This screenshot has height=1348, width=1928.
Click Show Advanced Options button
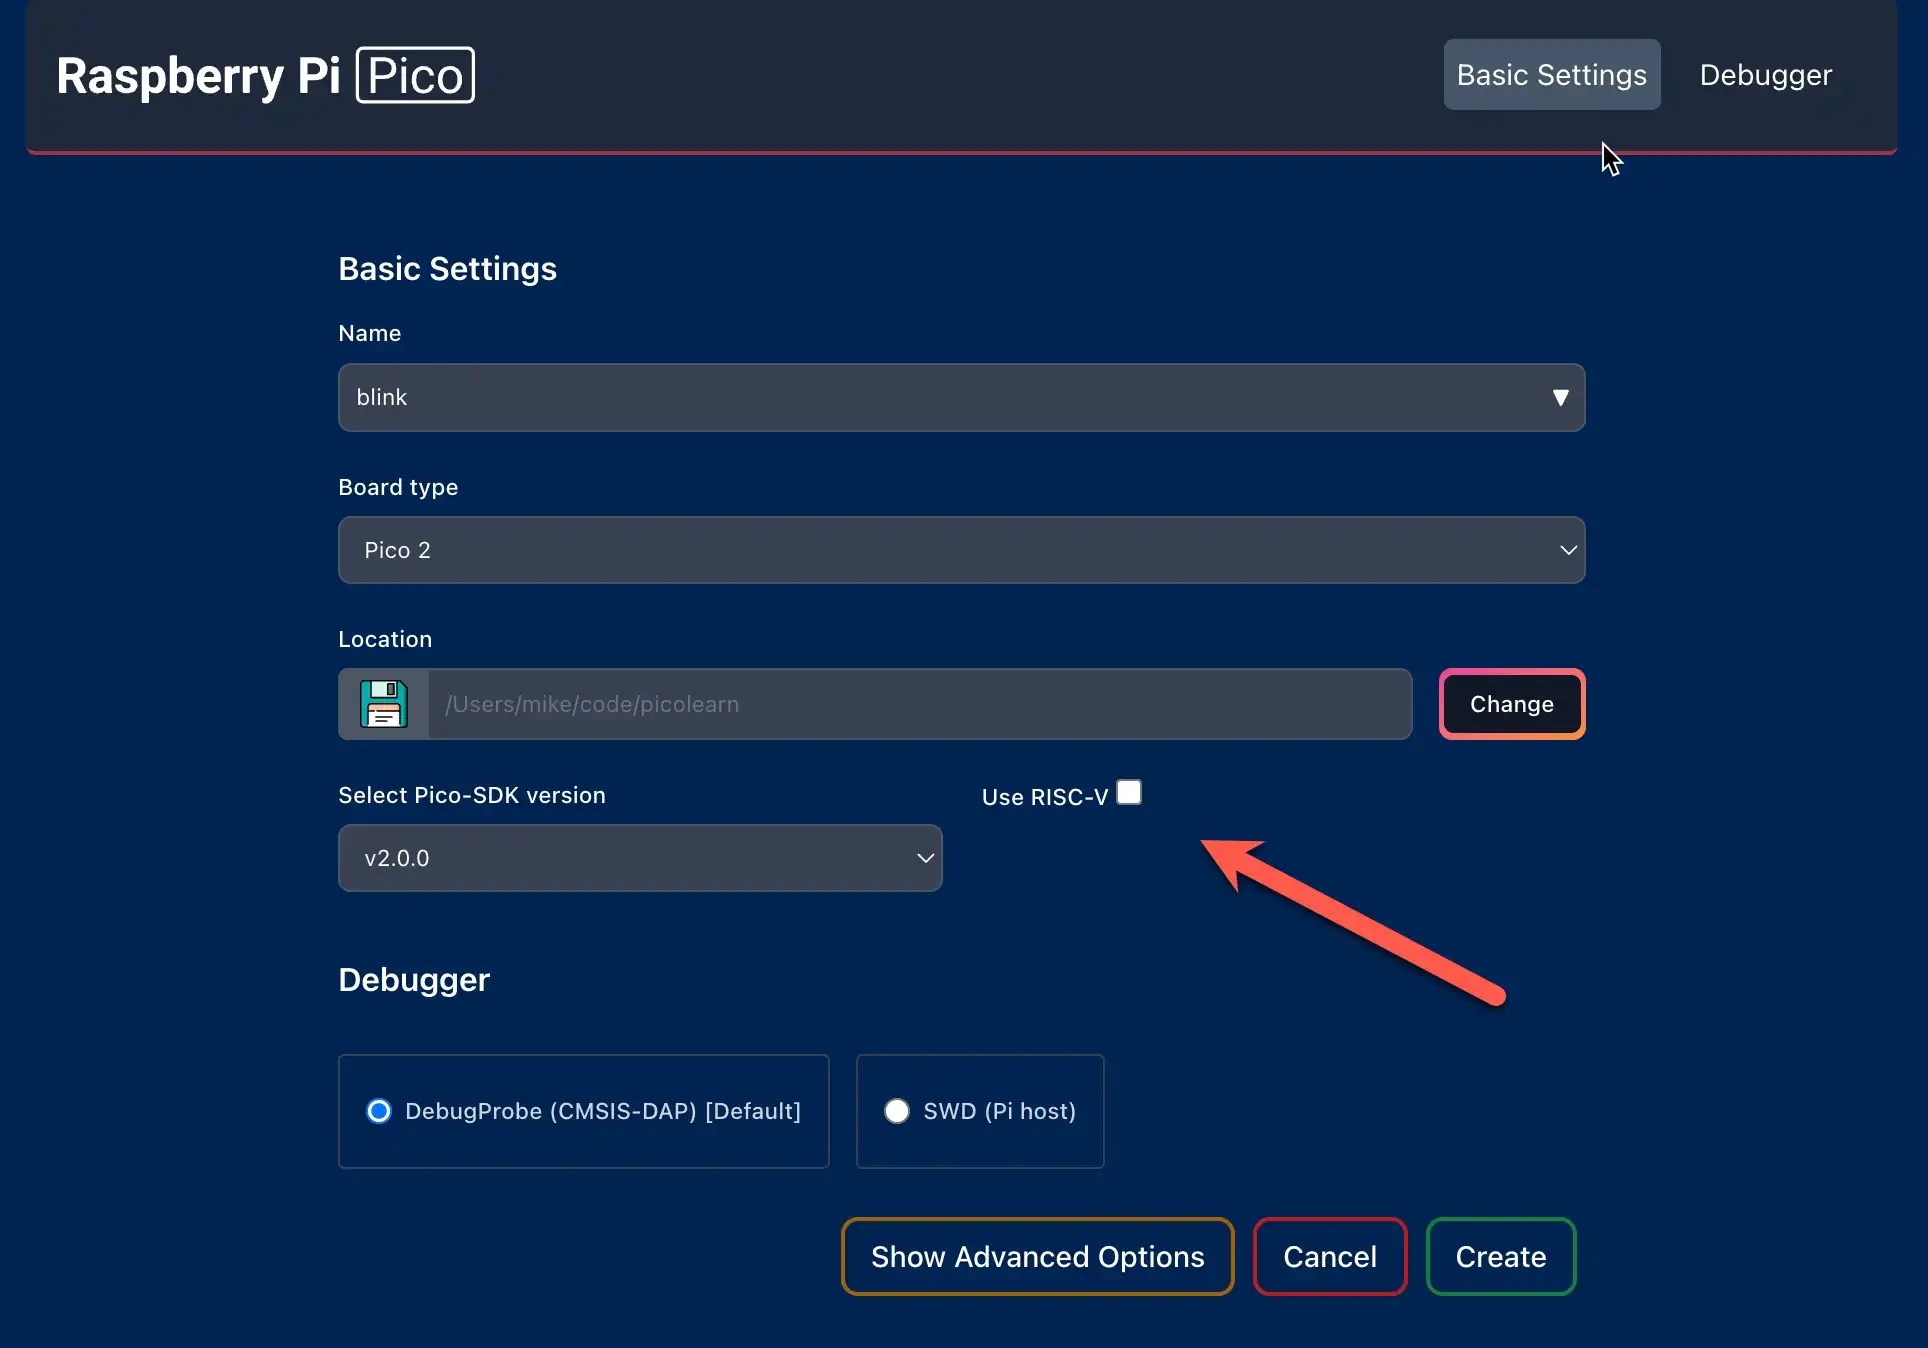point(1037,1257)
